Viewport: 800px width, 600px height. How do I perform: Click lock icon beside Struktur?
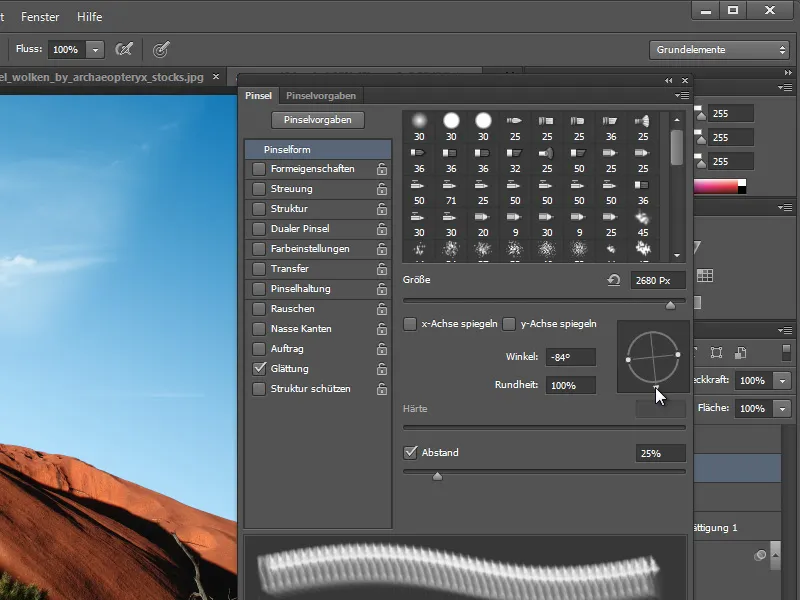click(x=382, y=209)
